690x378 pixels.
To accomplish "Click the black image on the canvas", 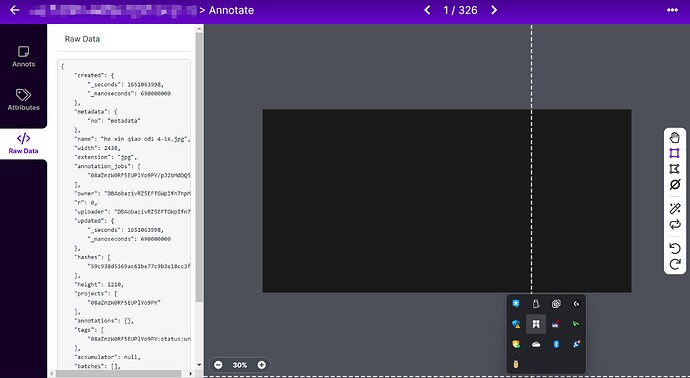I will [x=447, y=201].
